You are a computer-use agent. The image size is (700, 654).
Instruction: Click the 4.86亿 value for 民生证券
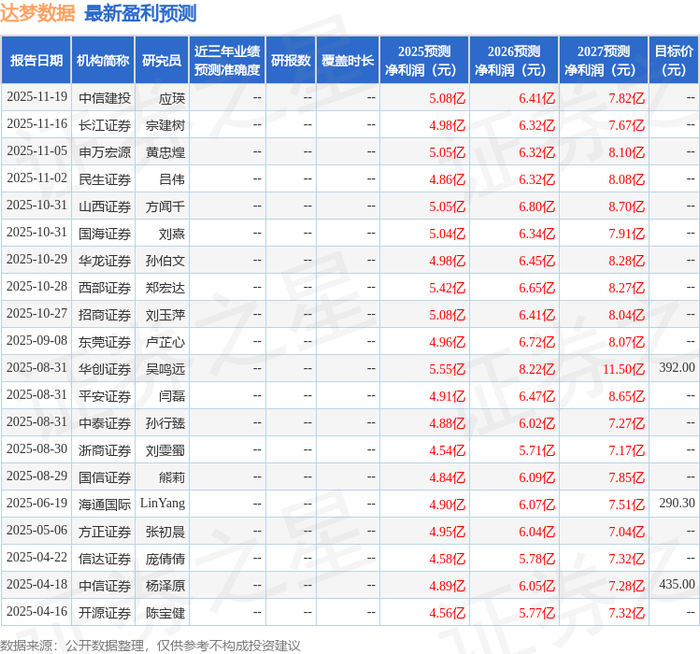(447, 180)
